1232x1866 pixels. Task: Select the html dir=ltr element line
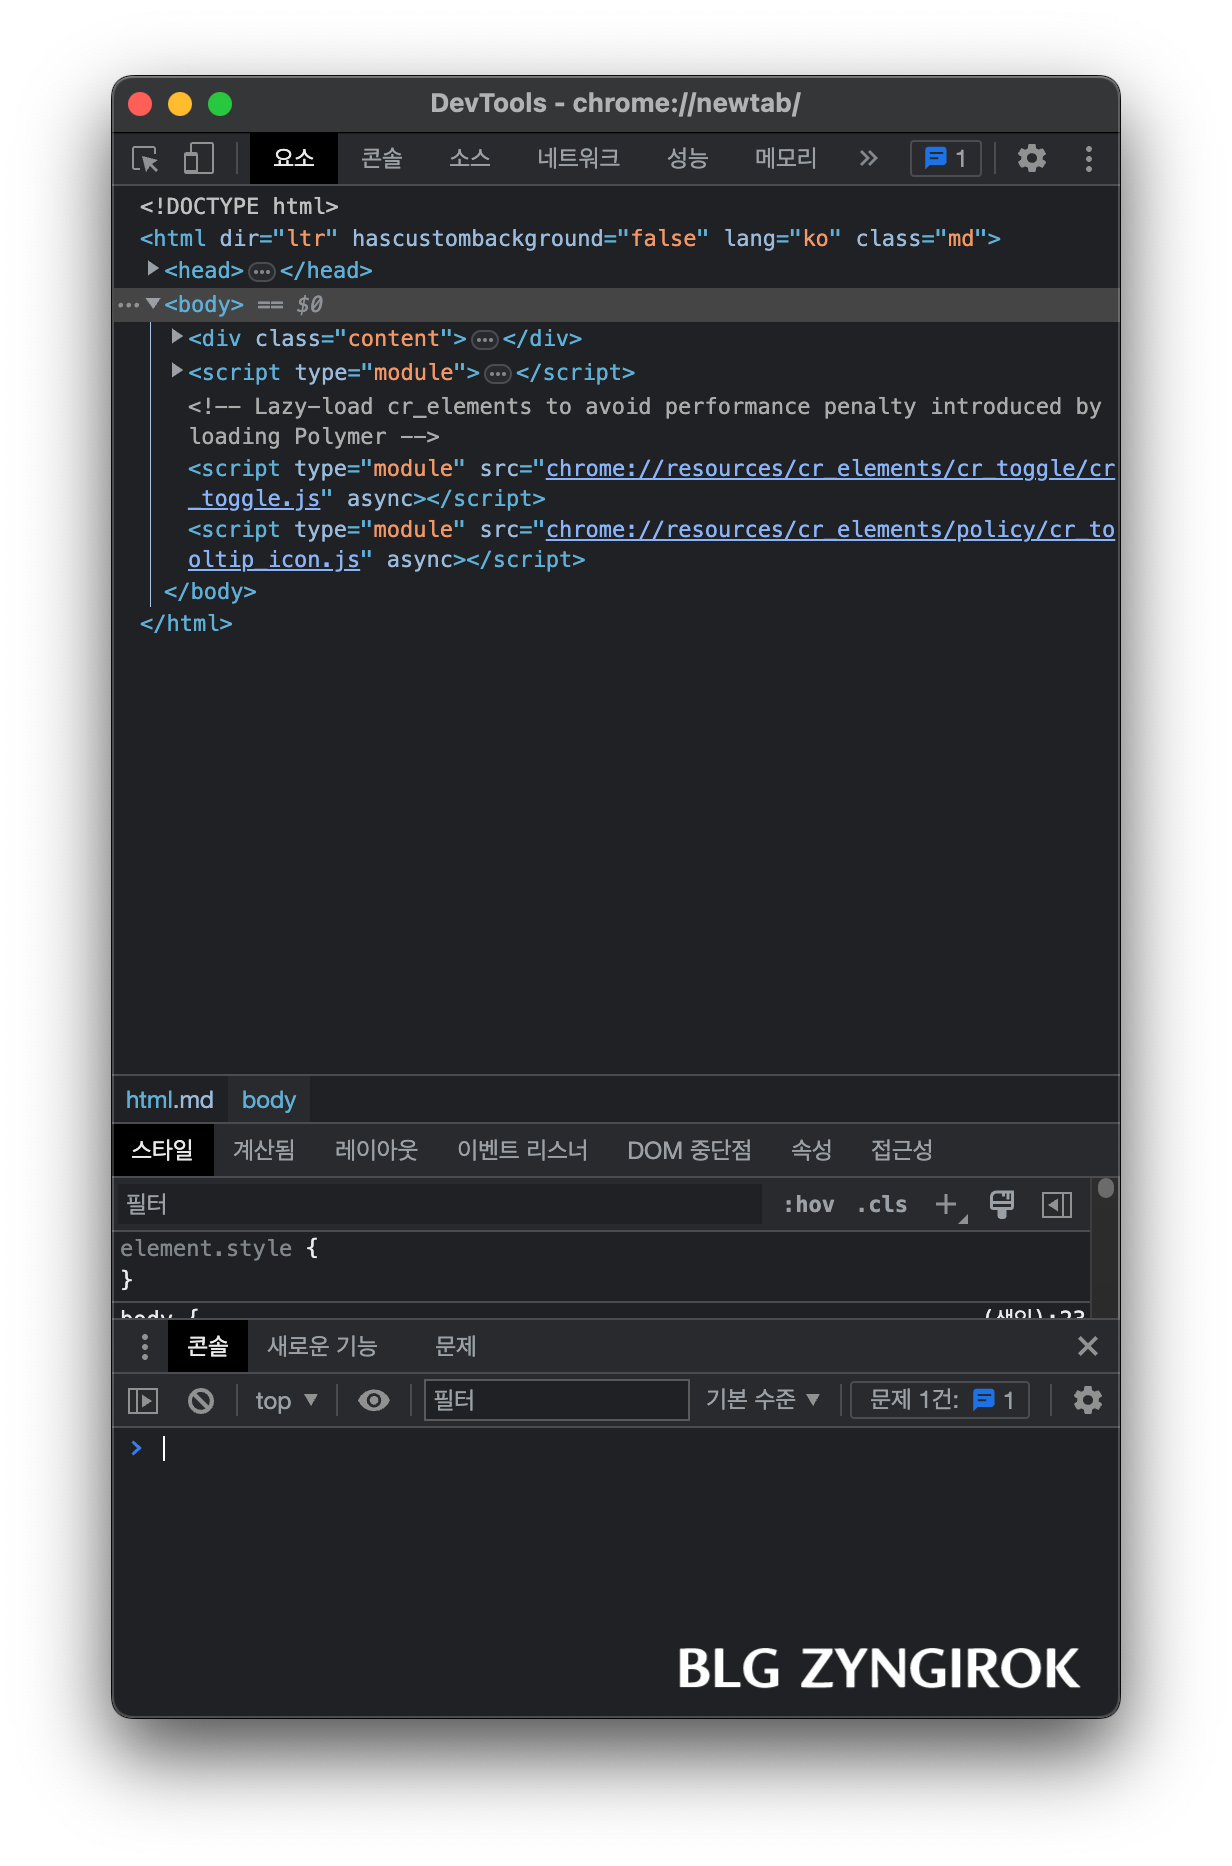pyautogui.click(x=570, y=238)
